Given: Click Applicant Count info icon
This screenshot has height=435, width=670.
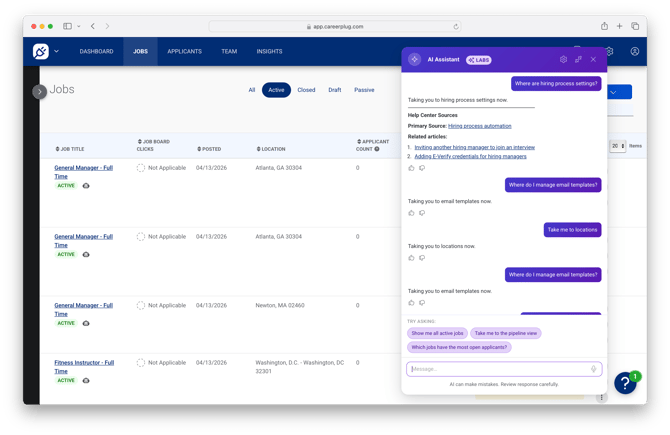Looking at the screenshot, I should pos(377,149).
